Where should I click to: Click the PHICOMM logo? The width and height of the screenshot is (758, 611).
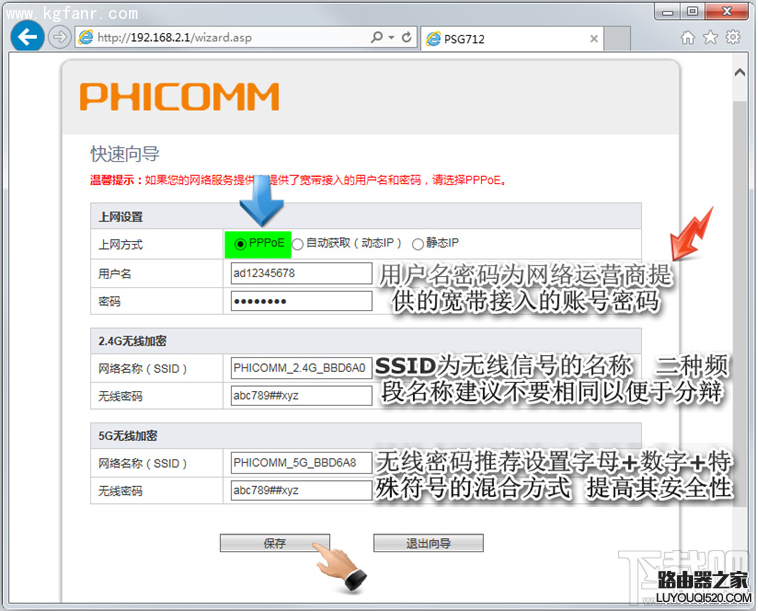click(179, 96)
